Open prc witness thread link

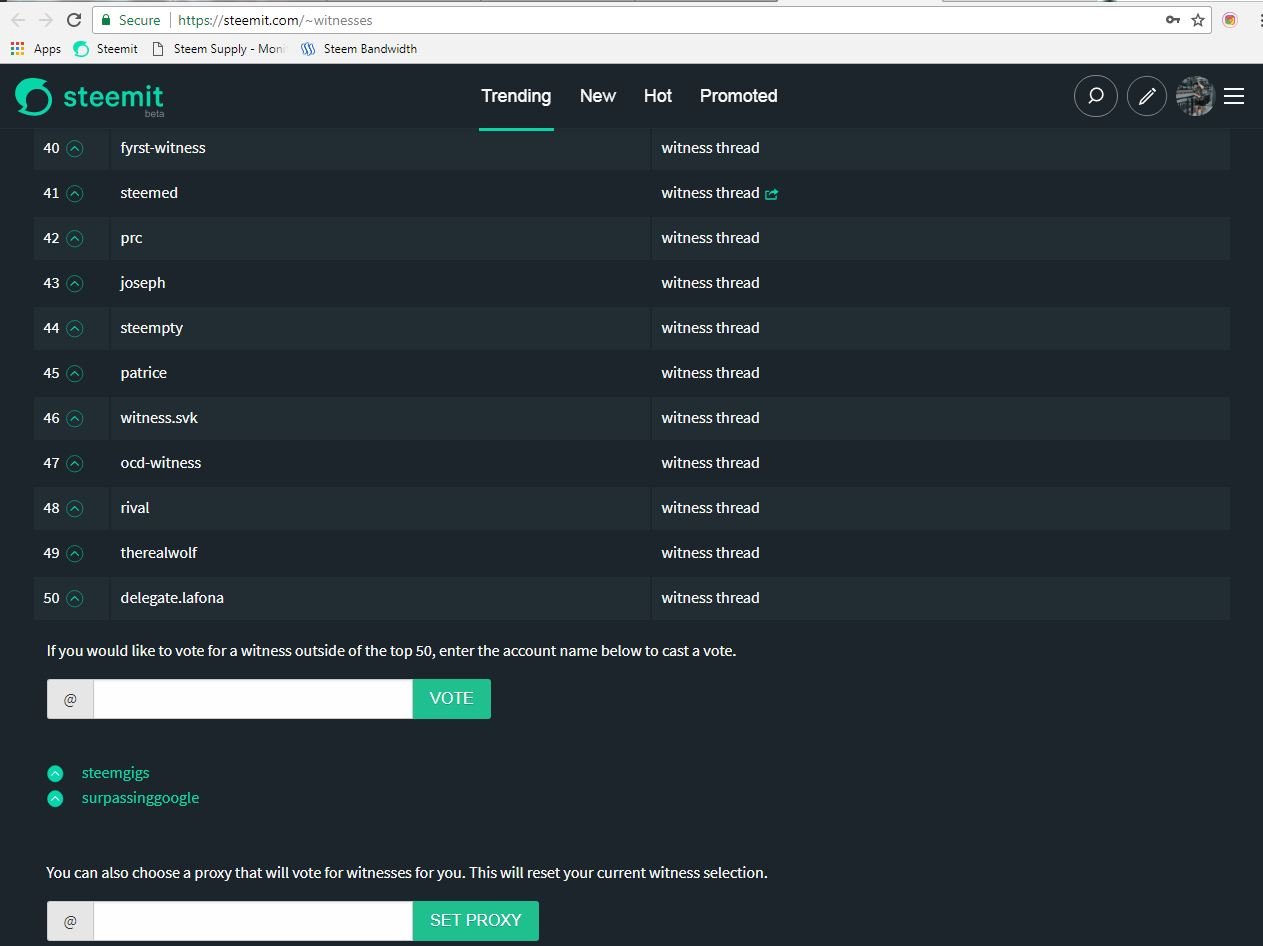coord(710,238)
